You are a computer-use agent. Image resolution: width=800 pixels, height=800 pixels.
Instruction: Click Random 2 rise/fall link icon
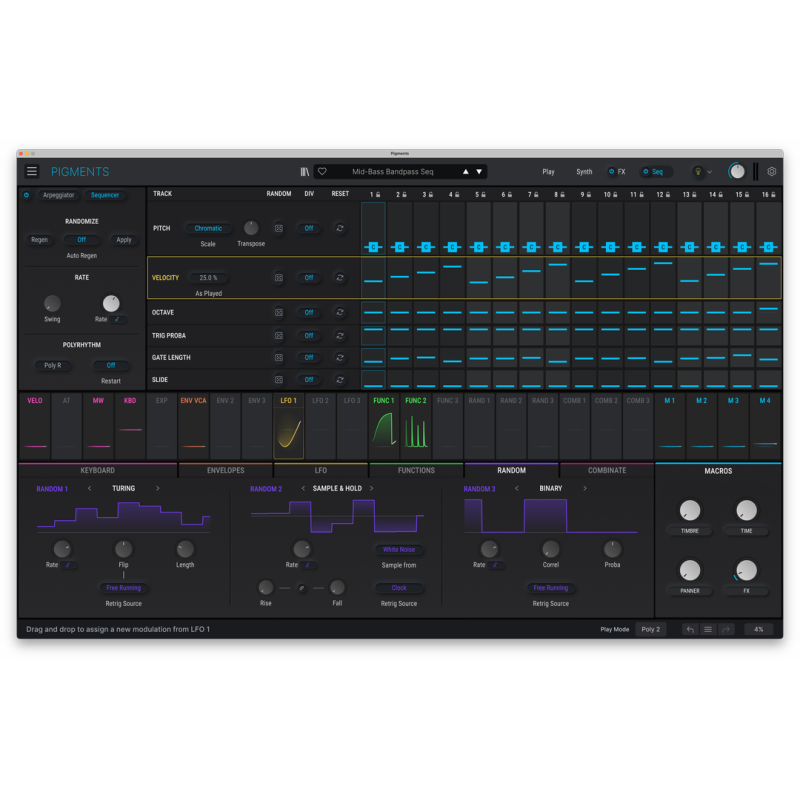[302, 588]
